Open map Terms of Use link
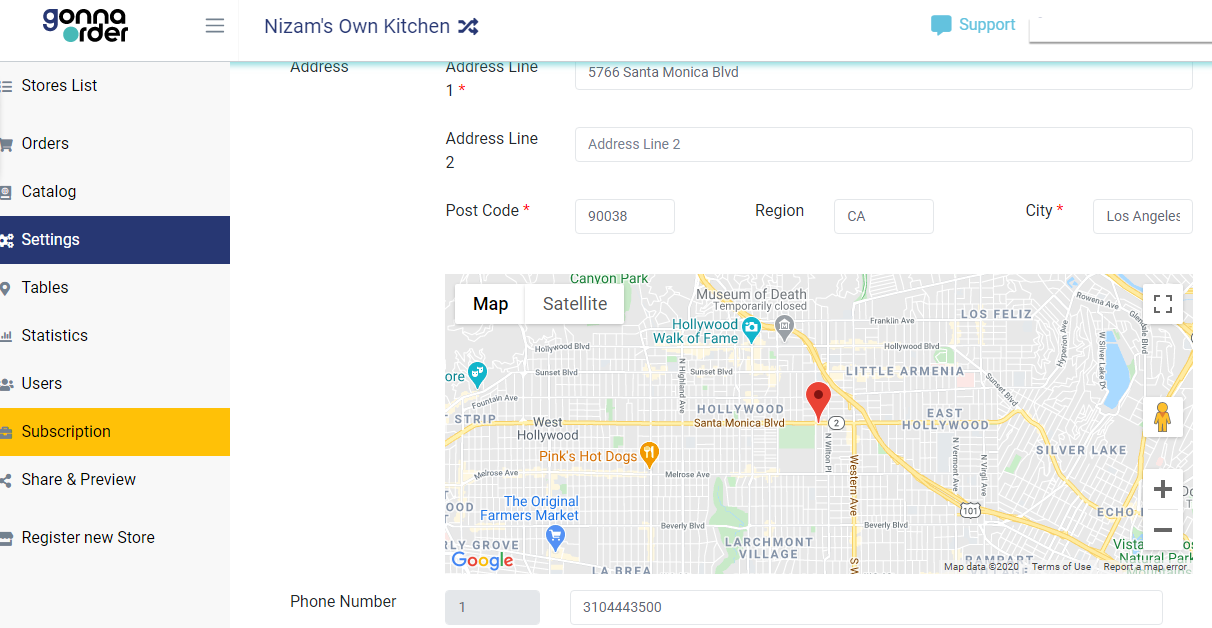The image size is (1212, 628). coord(1061,567)
